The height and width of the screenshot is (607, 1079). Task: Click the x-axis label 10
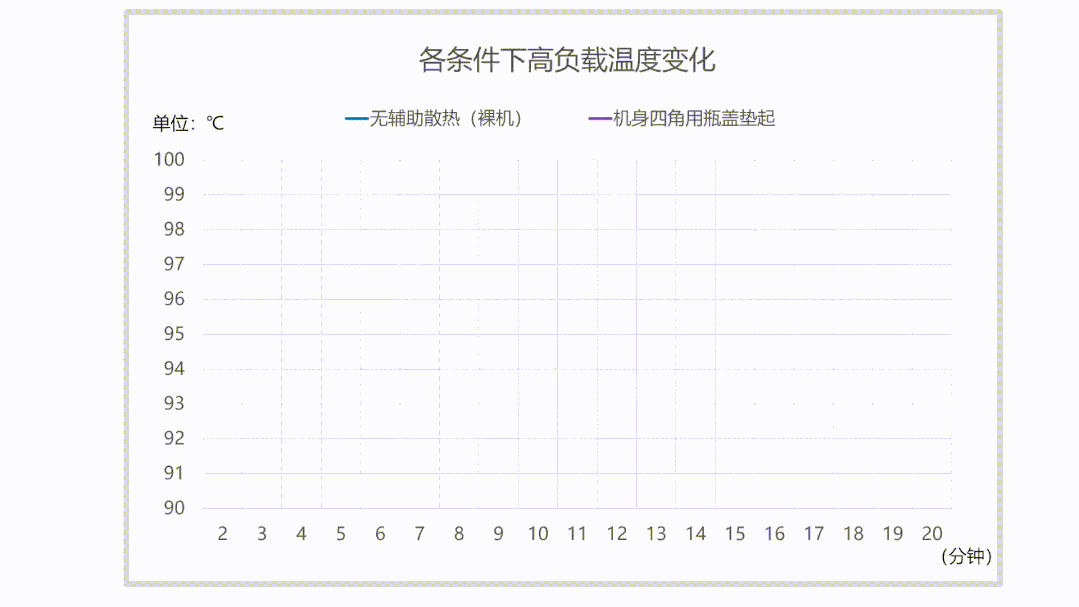point(537,533)
